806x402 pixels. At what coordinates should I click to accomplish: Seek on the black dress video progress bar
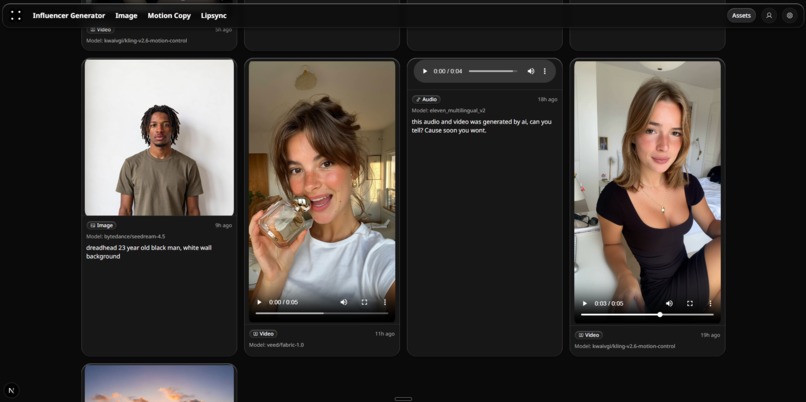point(647,314)
